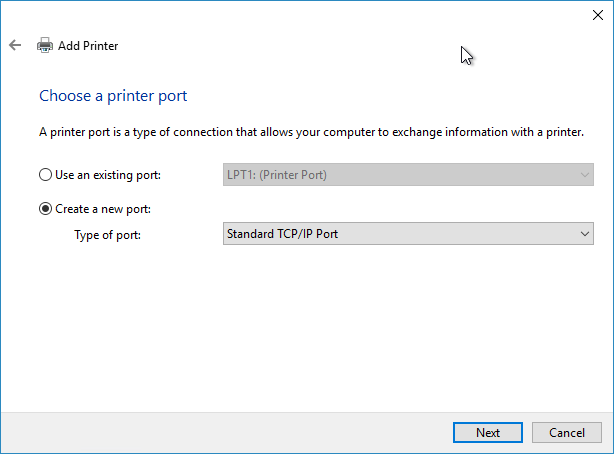Click the chevron on the LPT1 port dropdown
Viewport: 614px width, 454px height.
(x=585, y=175)
